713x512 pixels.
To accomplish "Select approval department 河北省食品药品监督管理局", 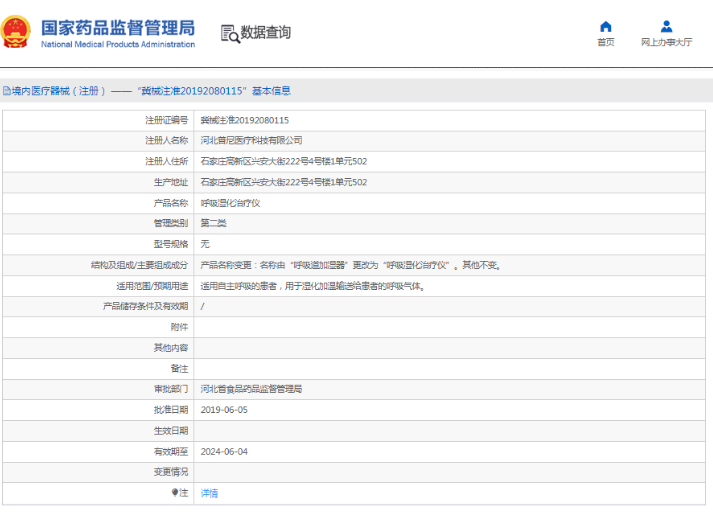I will coord(251,389).
